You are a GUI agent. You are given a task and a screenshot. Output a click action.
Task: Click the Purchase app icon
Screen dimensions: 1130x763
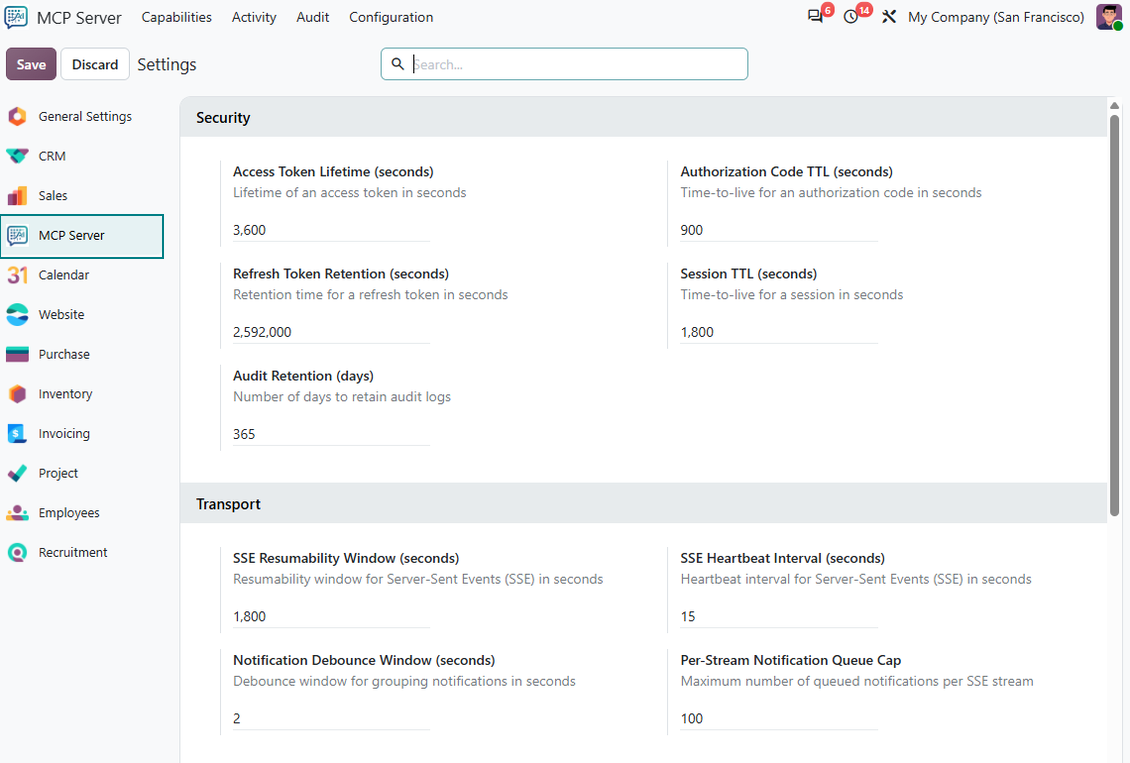(x=17, y=354)
